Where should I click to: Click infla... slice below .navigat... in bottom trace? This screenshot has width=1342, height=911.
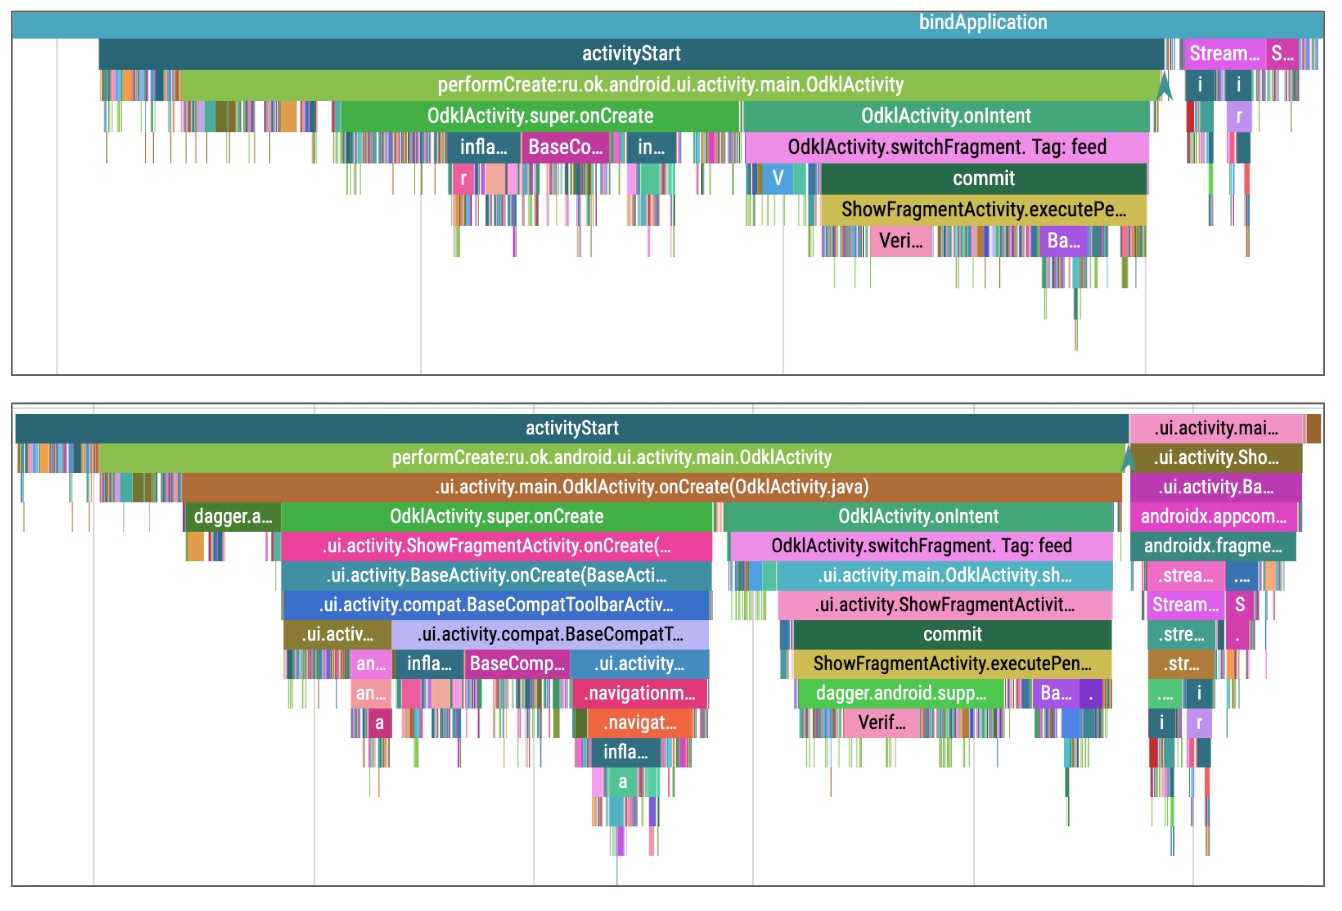pyautogui.click(x=625, y=752)
